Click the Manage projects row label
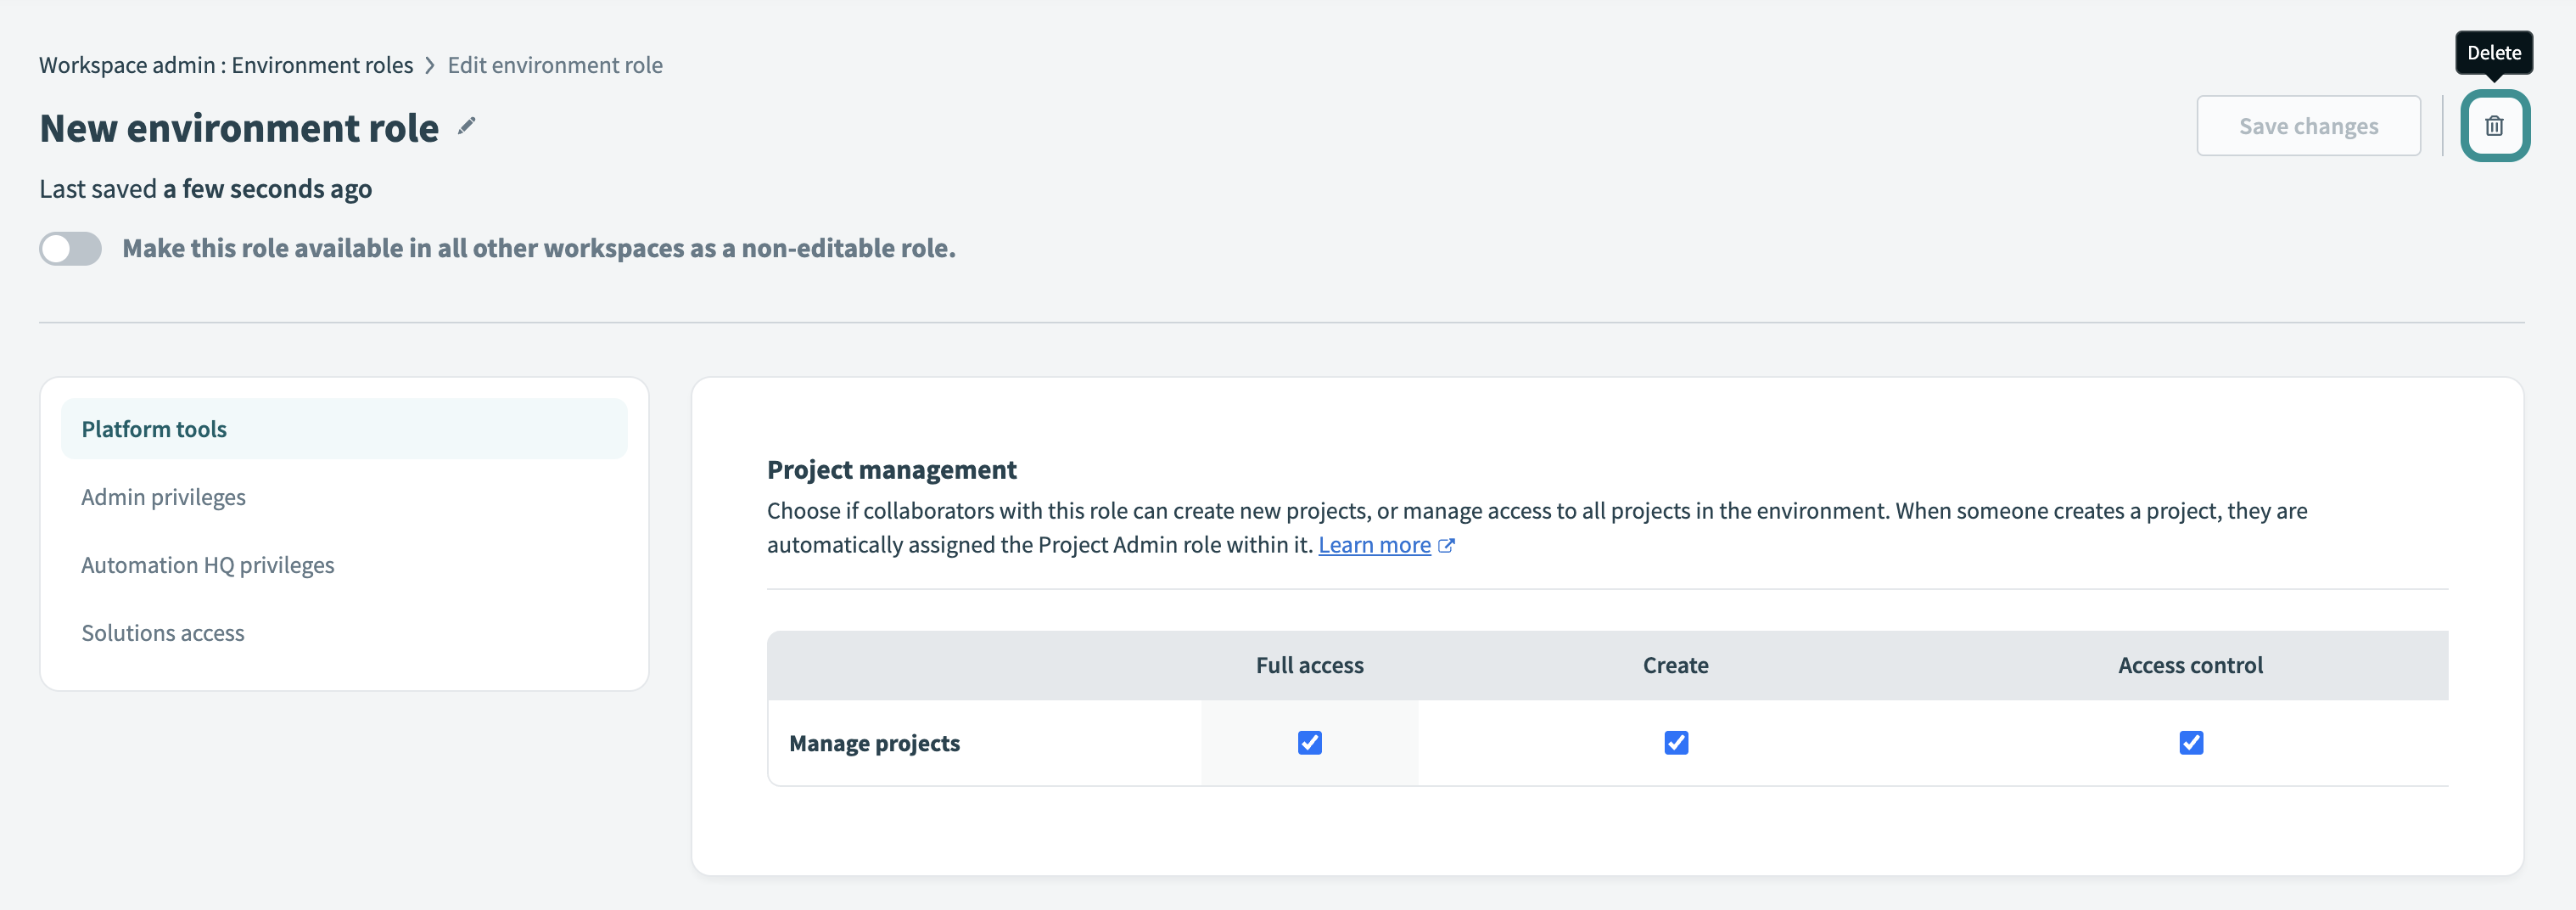The image size is (2576, 910). (x=874, y=742)
